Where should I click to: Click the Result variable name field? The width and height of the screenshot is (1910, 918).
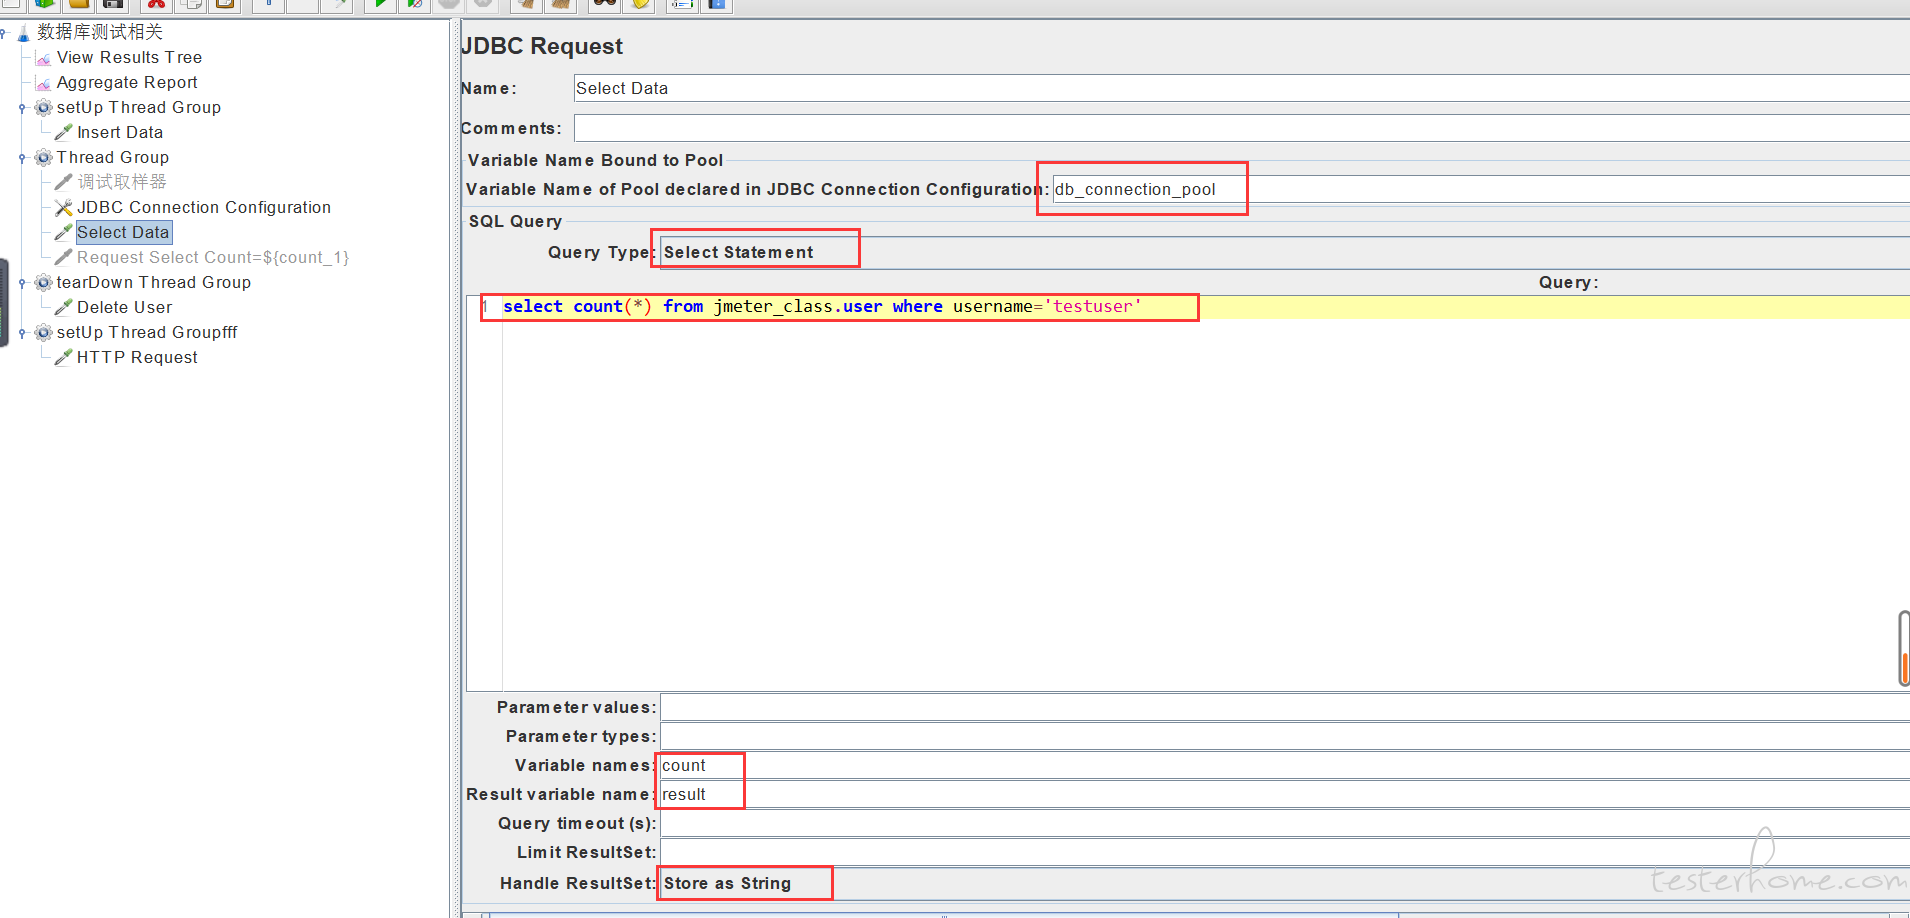click(1285, 794)
